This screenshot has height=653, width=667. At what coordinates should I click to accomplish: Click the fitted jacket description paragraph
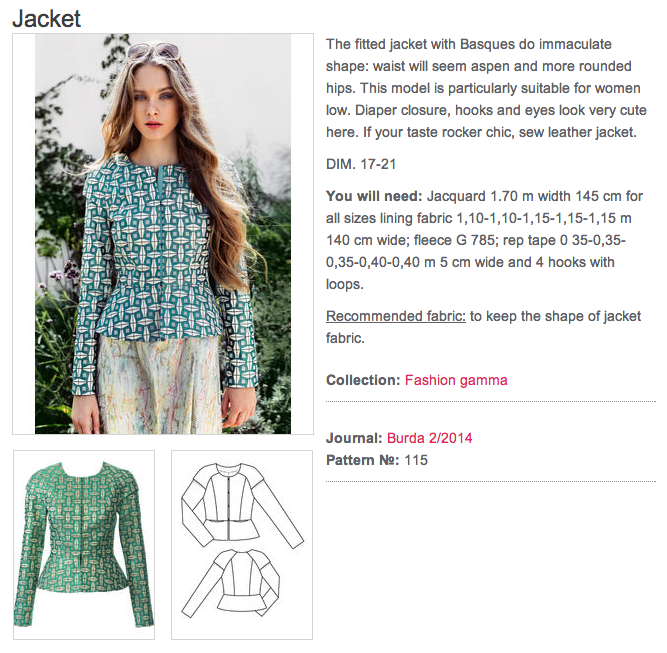point(486,88)
